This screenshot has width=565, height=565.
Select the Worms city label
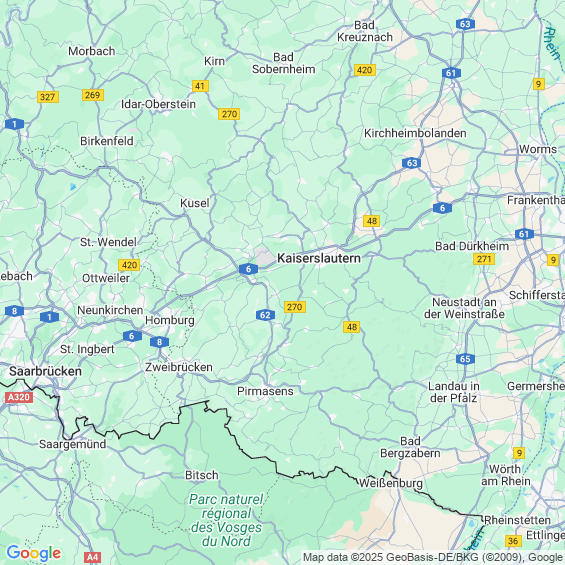(538, 149)
